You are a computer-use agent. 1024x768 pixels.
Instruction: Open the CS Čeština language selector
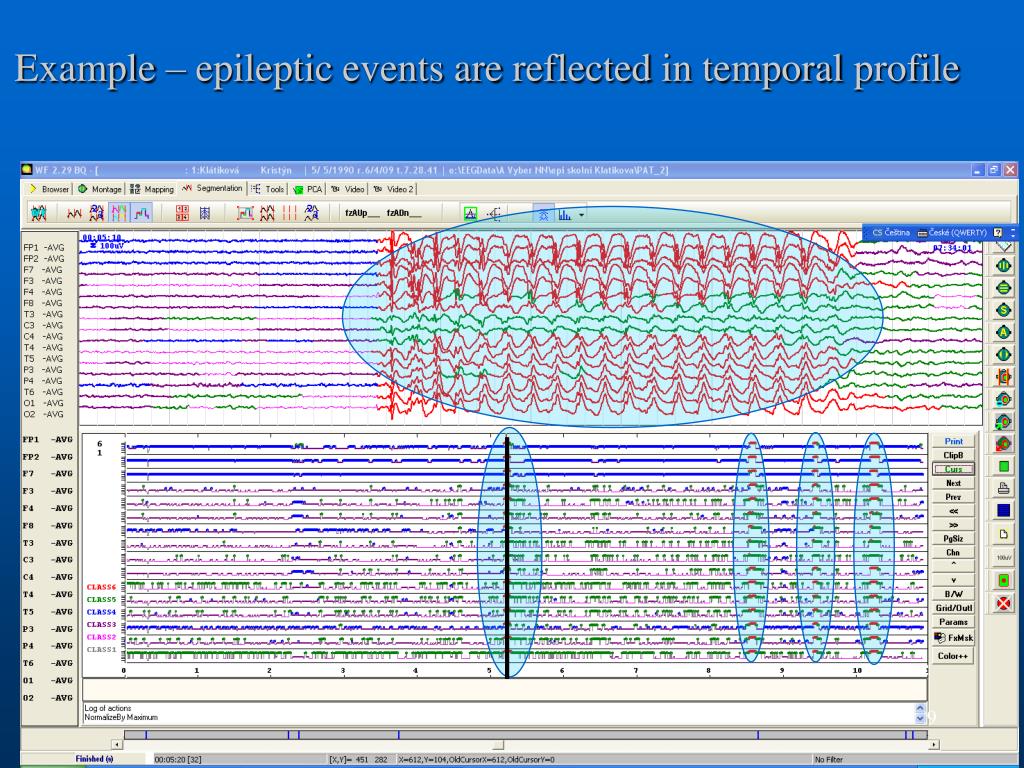click(x=889, y=232)
